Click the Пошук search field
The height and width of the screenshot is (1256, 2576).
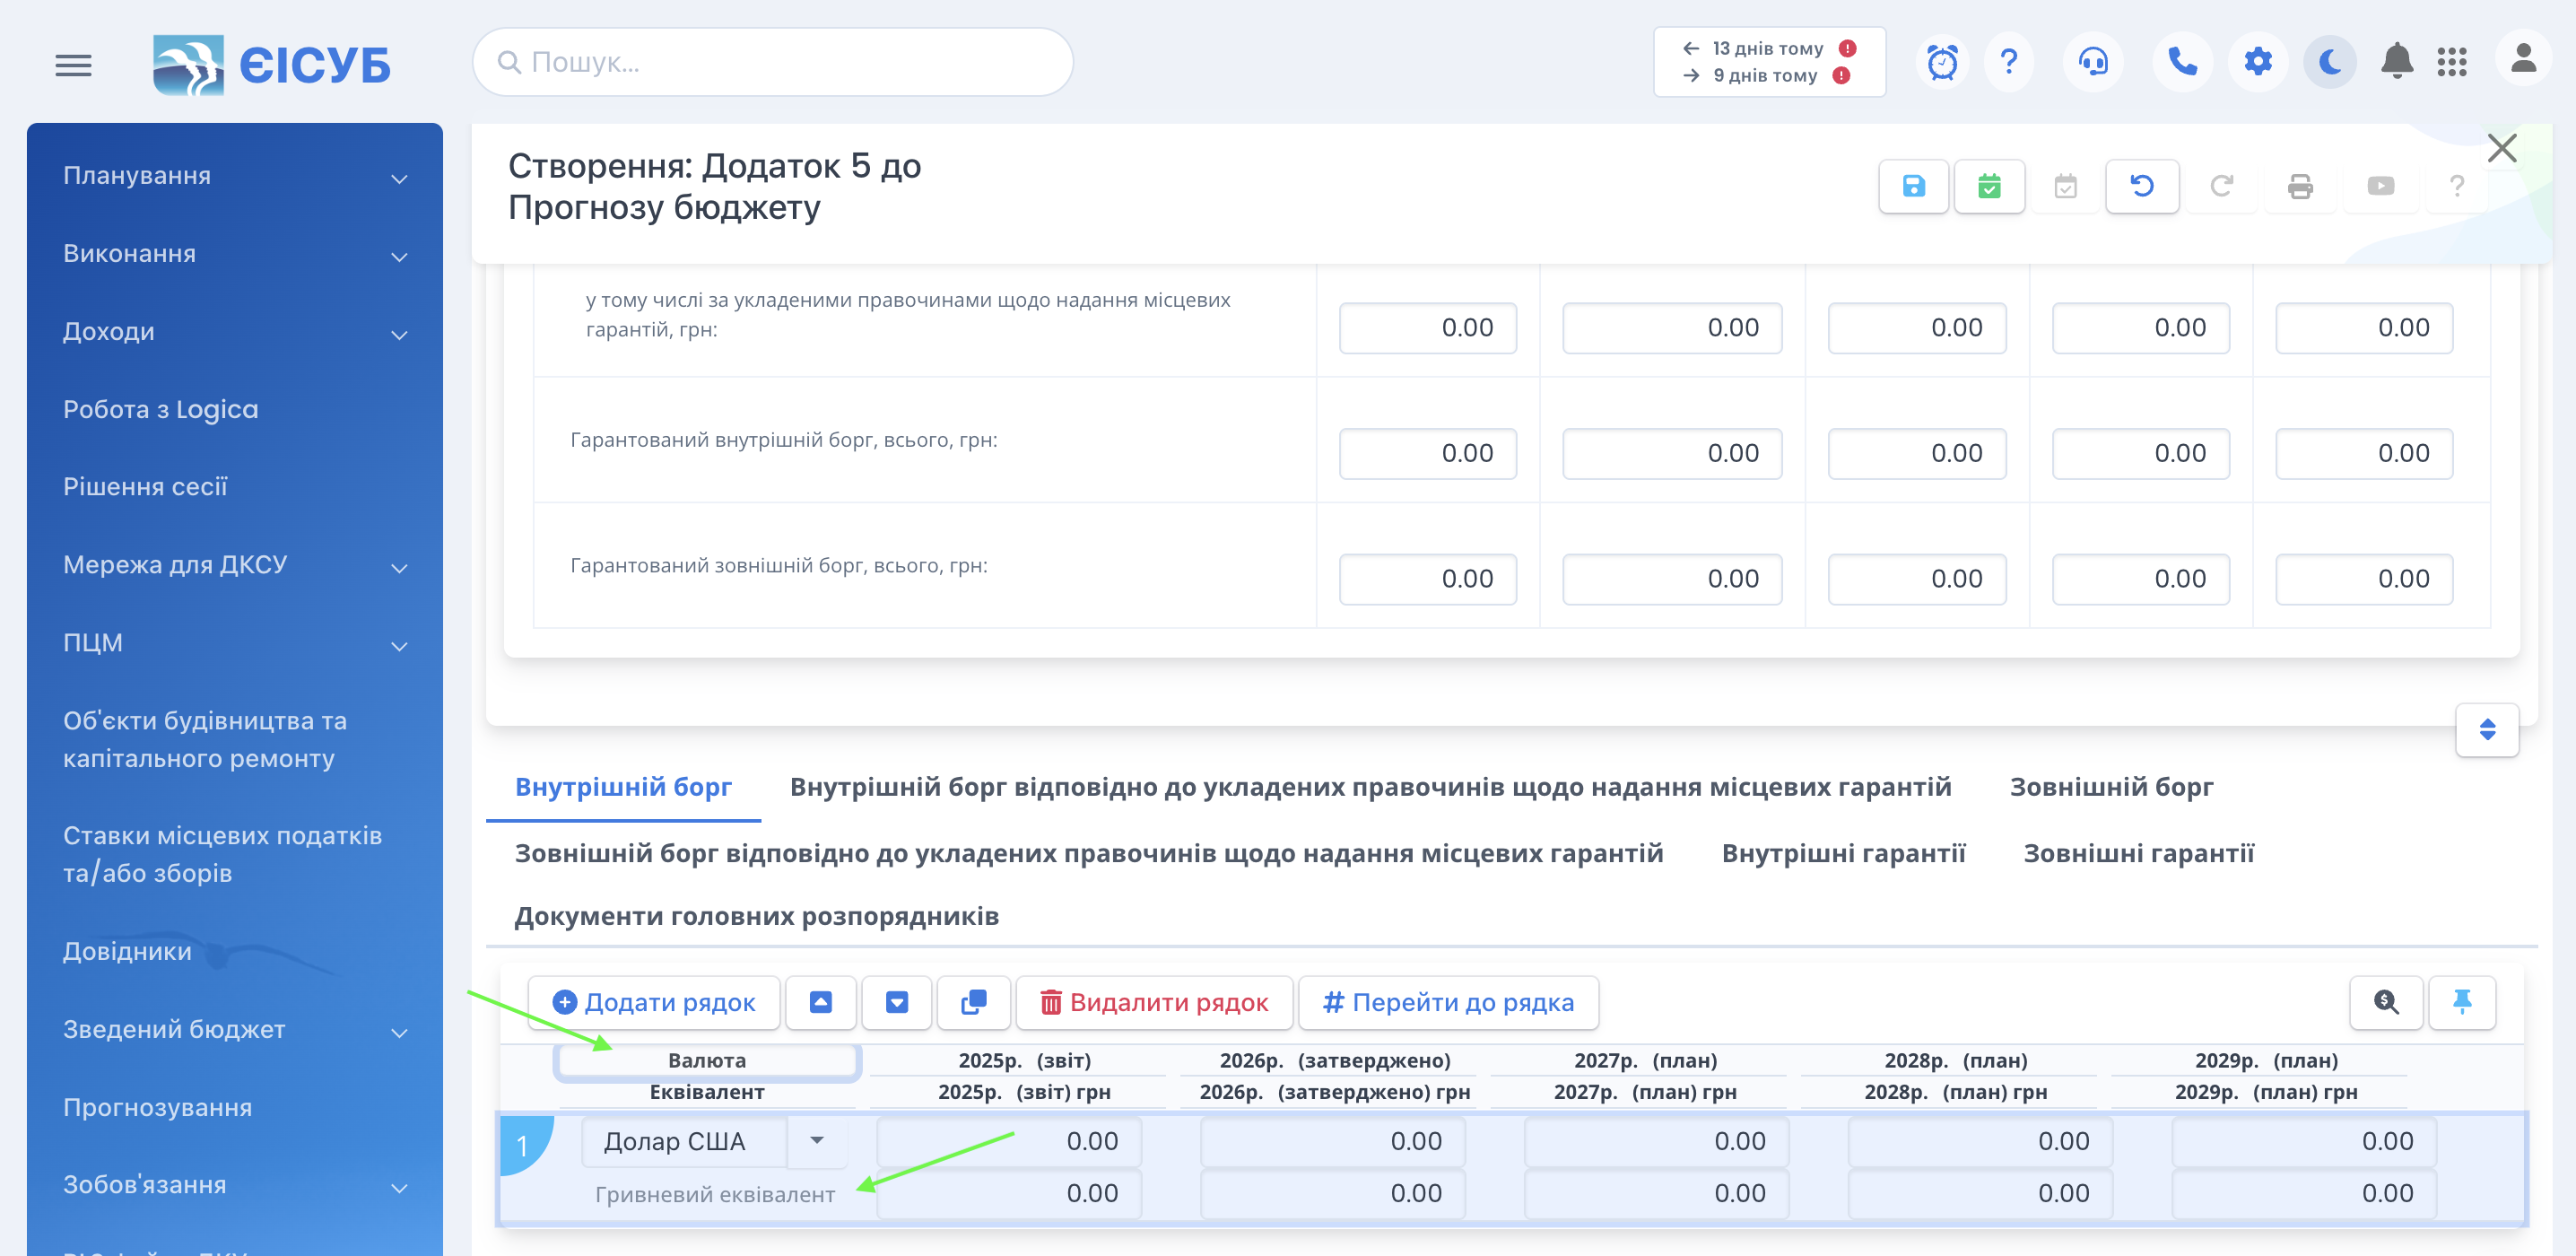(772, 62)
